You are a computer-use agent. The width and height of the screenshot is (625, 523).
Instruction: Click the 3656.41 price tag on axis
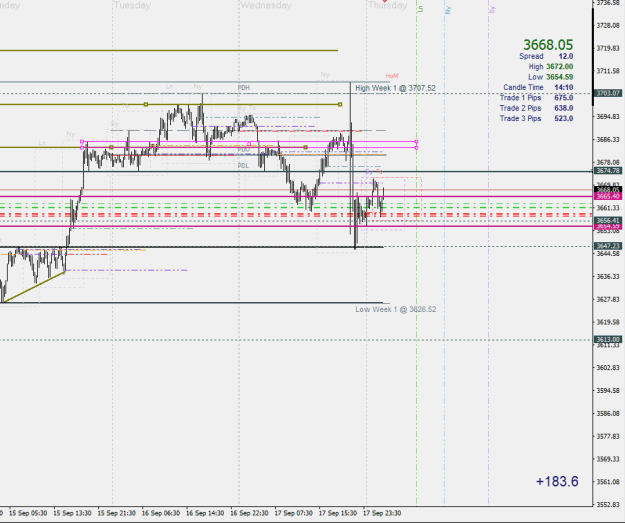[x=608, y=220]
